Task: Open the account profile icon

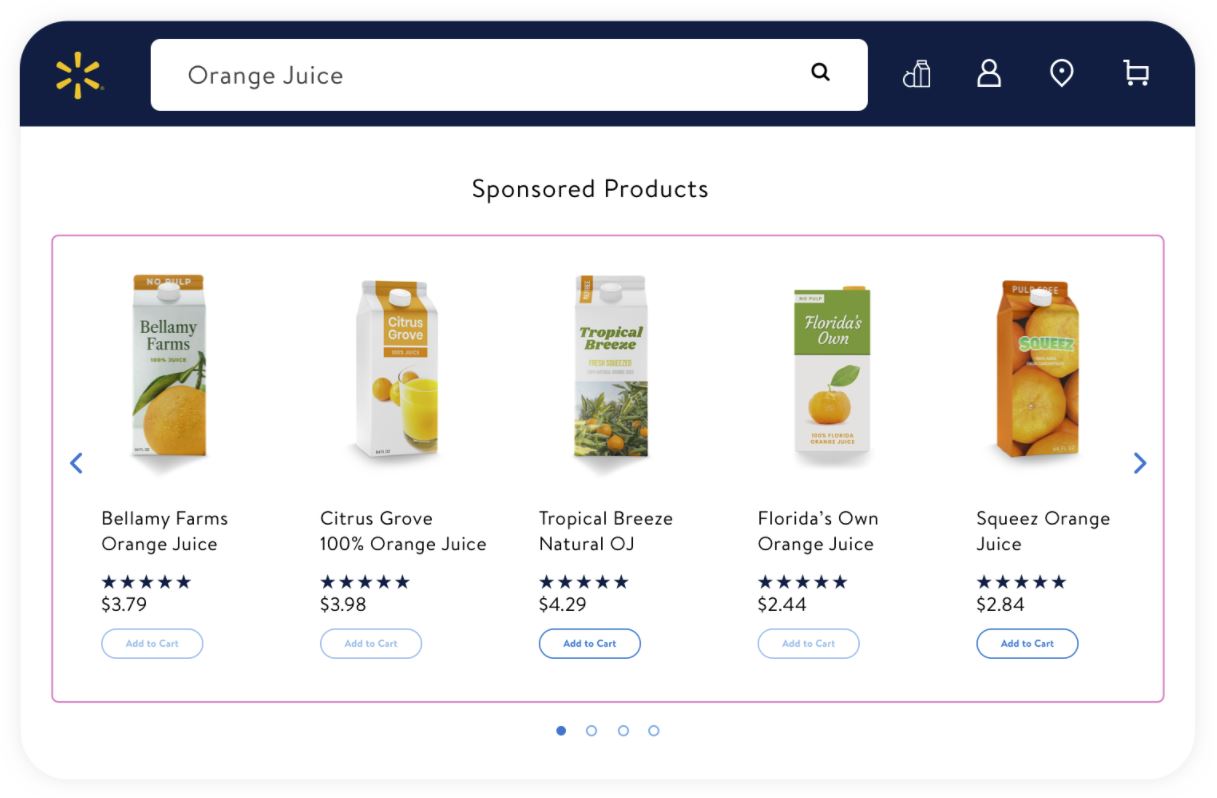Action: (989, 74)
